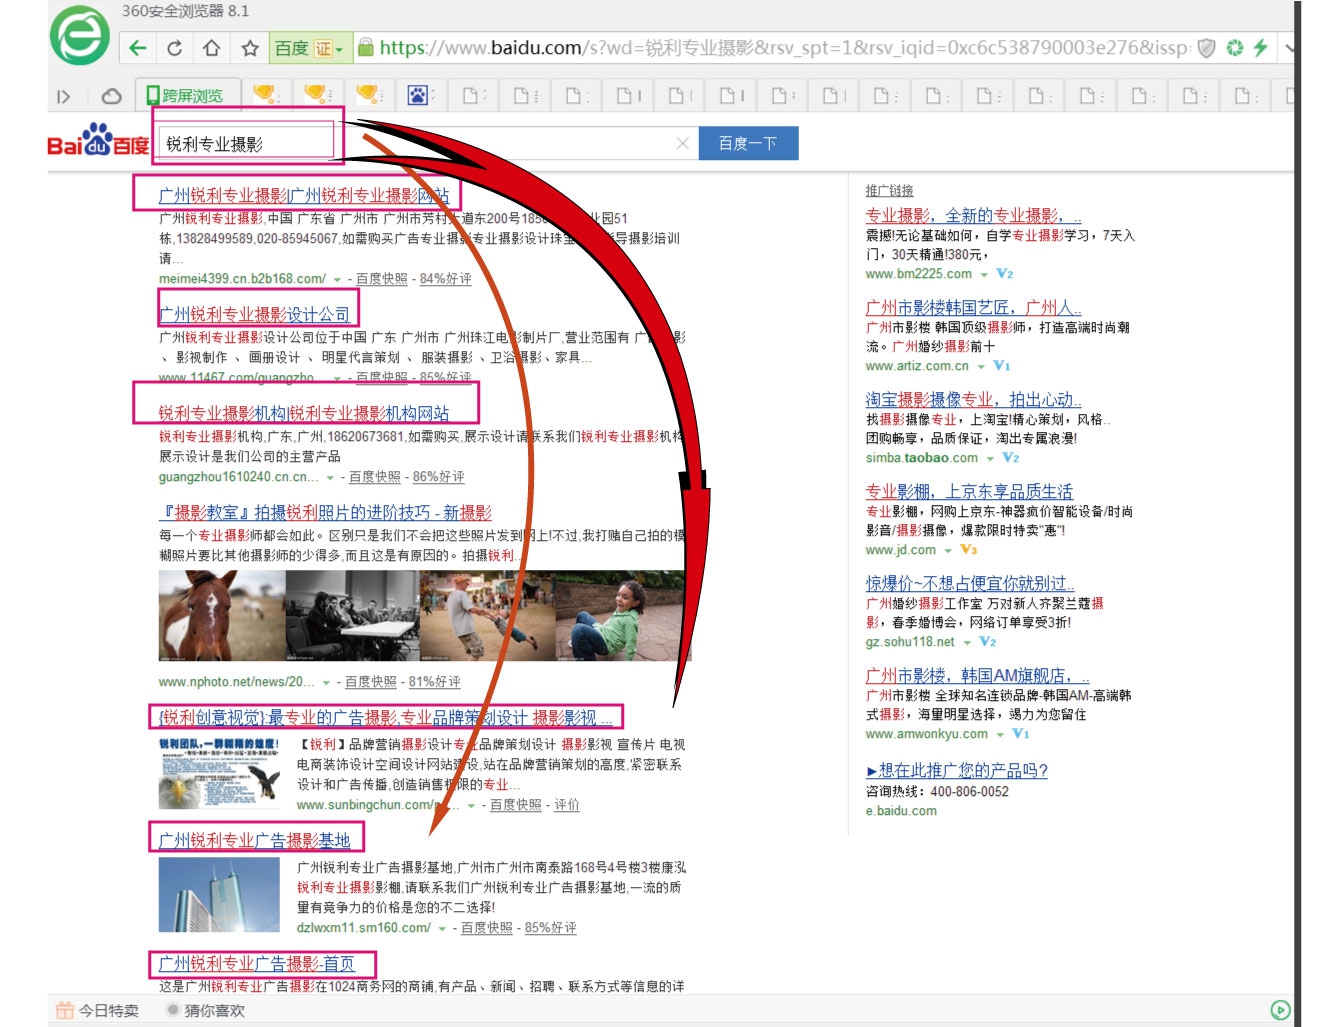Click the V1 badge beside www.artiz.com.cn
1327x1027 pixels.
coord(1002,366)
